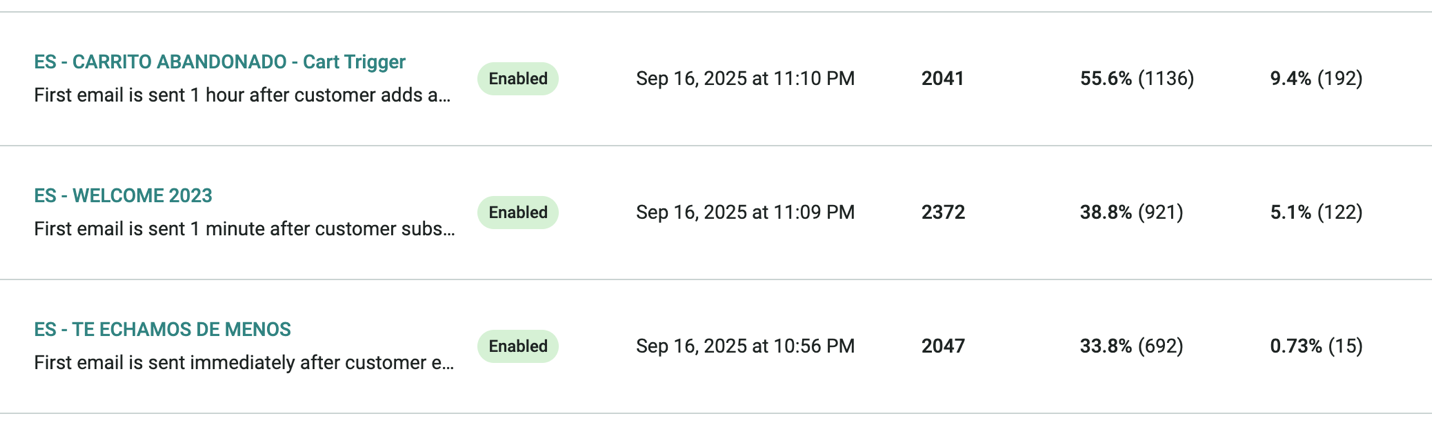
Task: Click the 2041 sent count
Action: click(943, 79)
